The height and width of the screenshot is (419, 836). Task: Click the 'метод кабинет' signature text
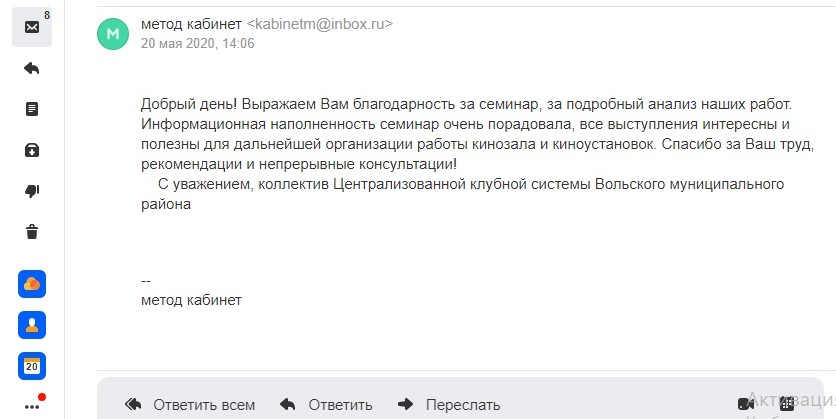coord(191,300)
